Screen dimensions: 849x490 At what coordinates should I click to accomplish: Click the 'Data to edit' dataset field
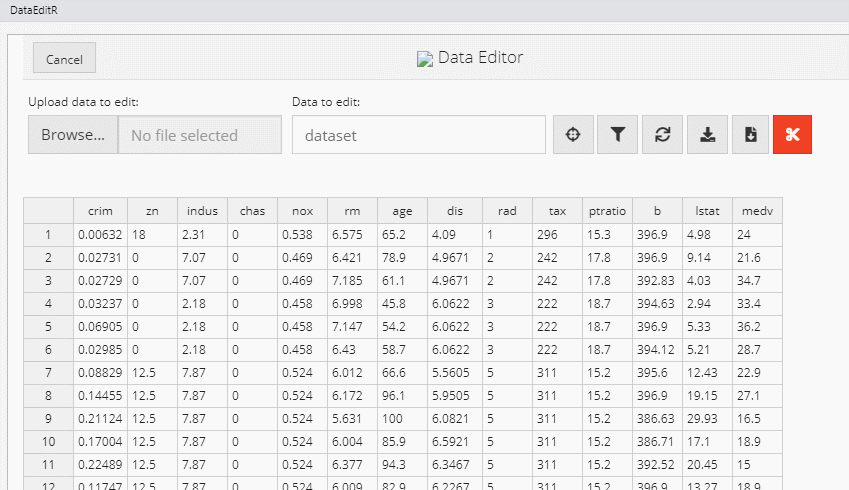tap(418, 135)
